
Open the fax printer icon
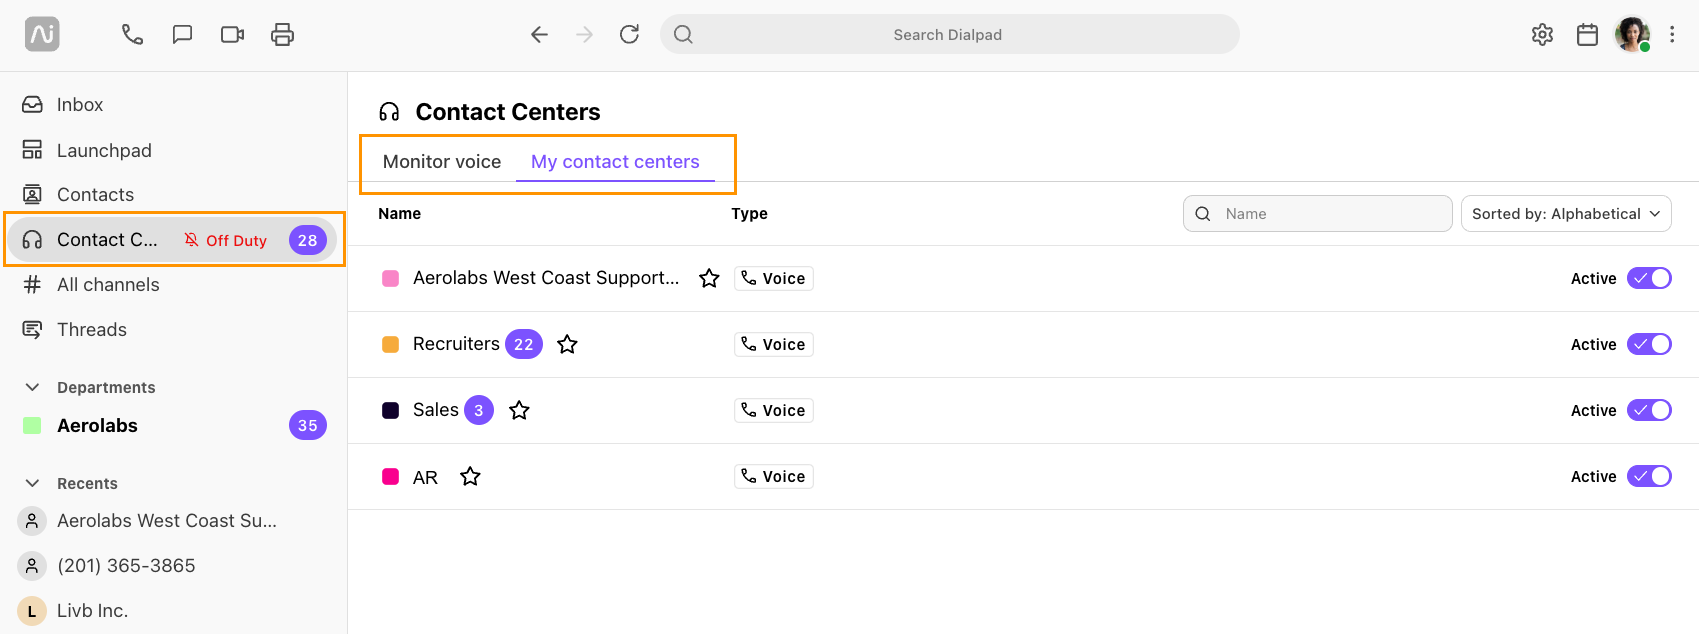283,35
